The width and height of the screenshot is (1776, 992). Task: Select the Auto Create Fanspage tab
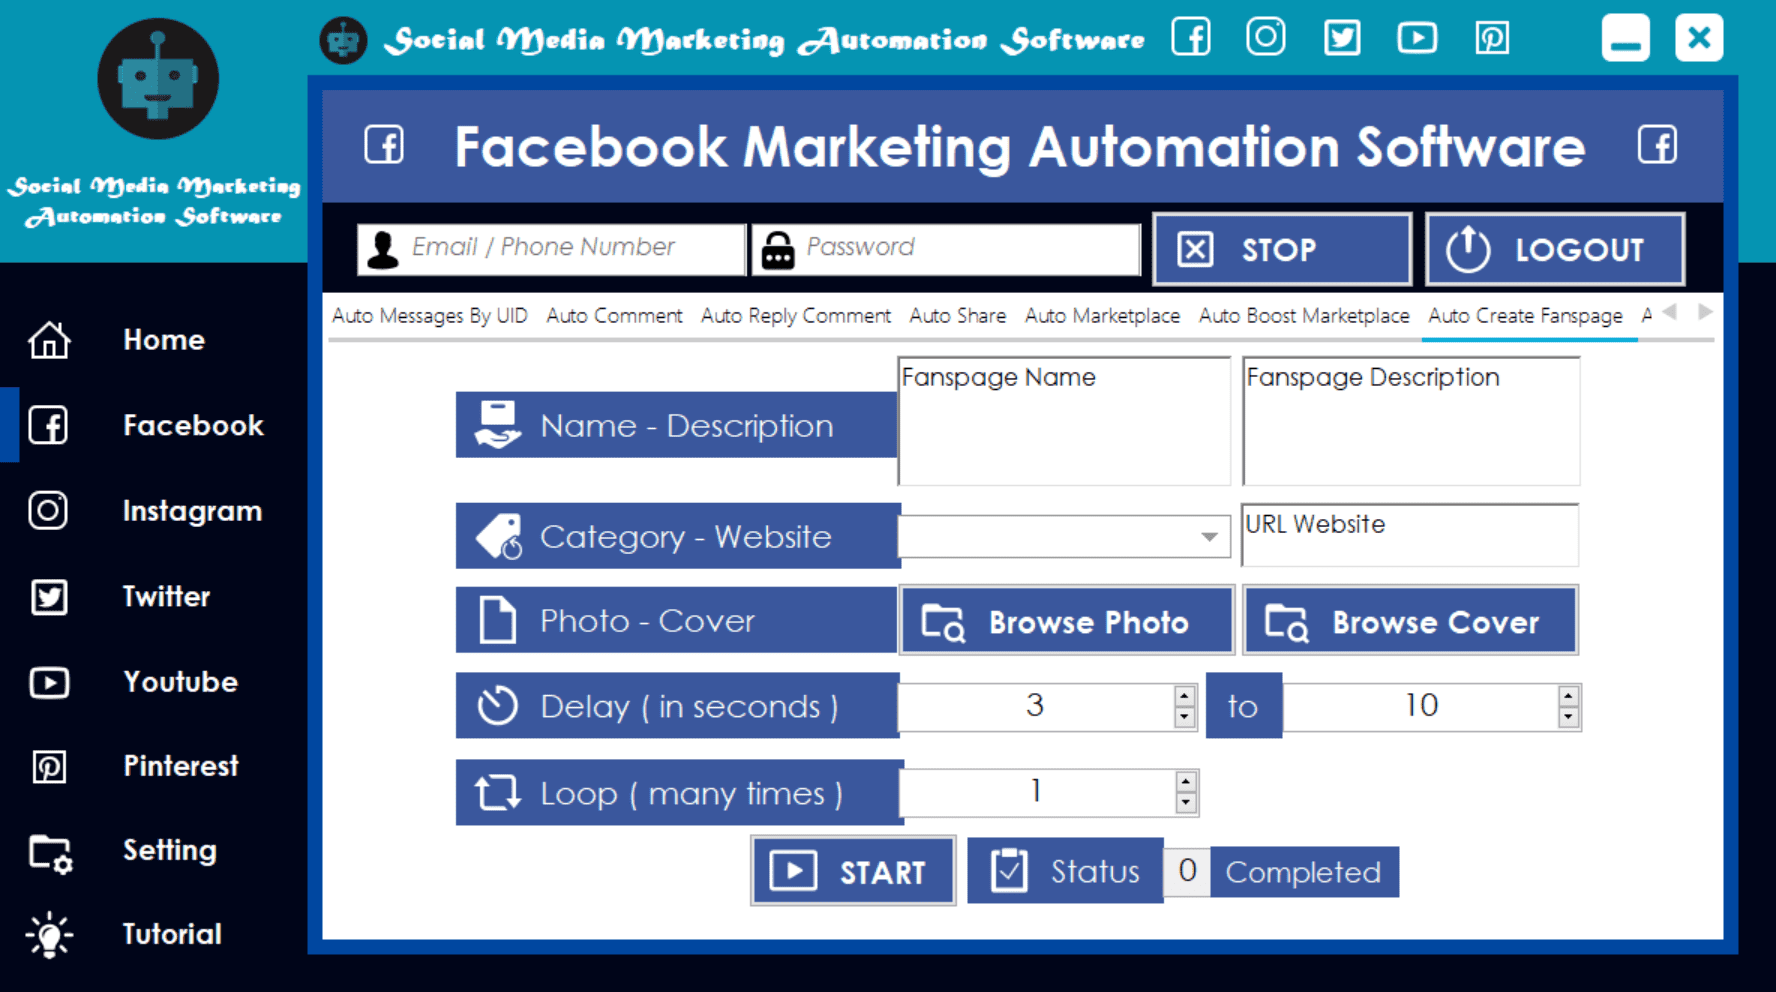pos(1525,316)
